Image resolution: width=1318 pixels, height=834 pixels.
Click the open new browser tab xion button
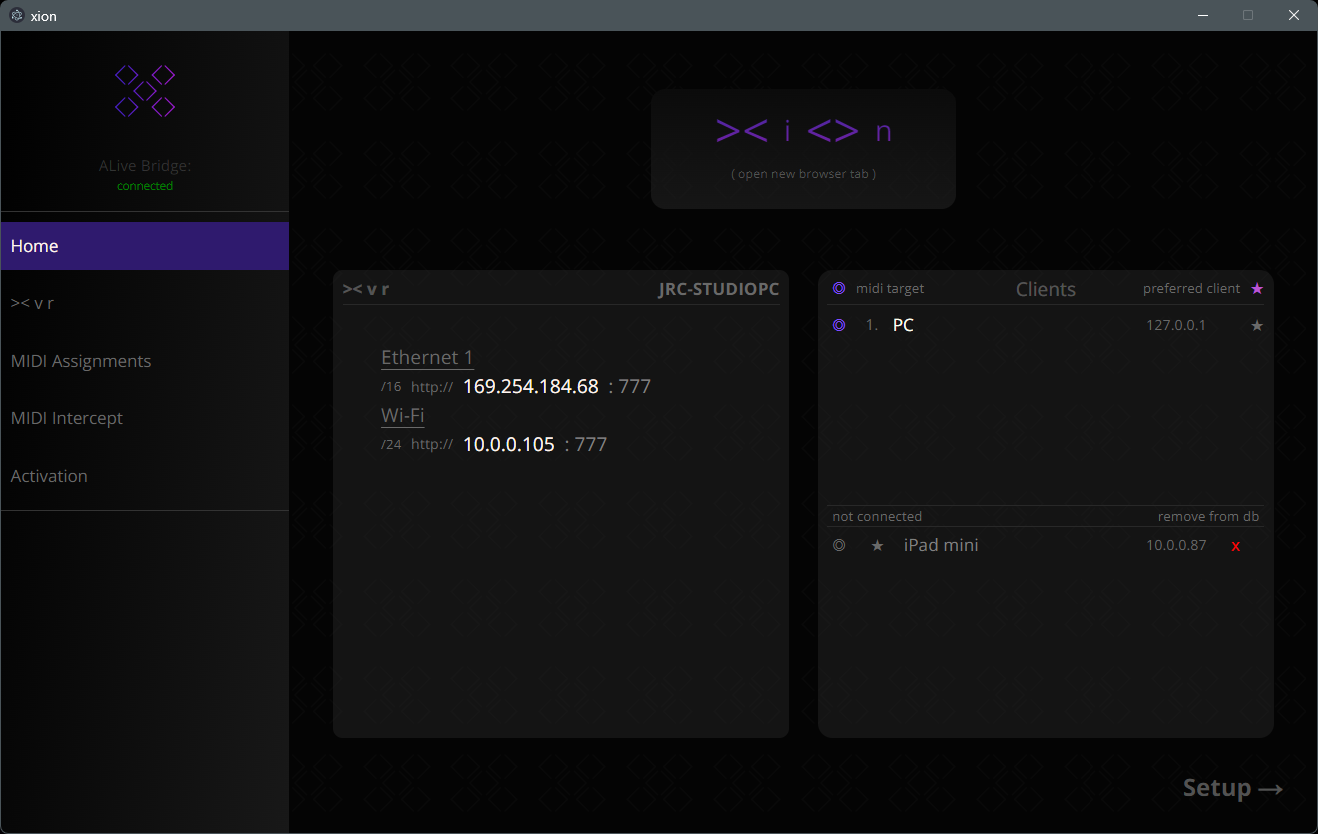tap(803, 148)
